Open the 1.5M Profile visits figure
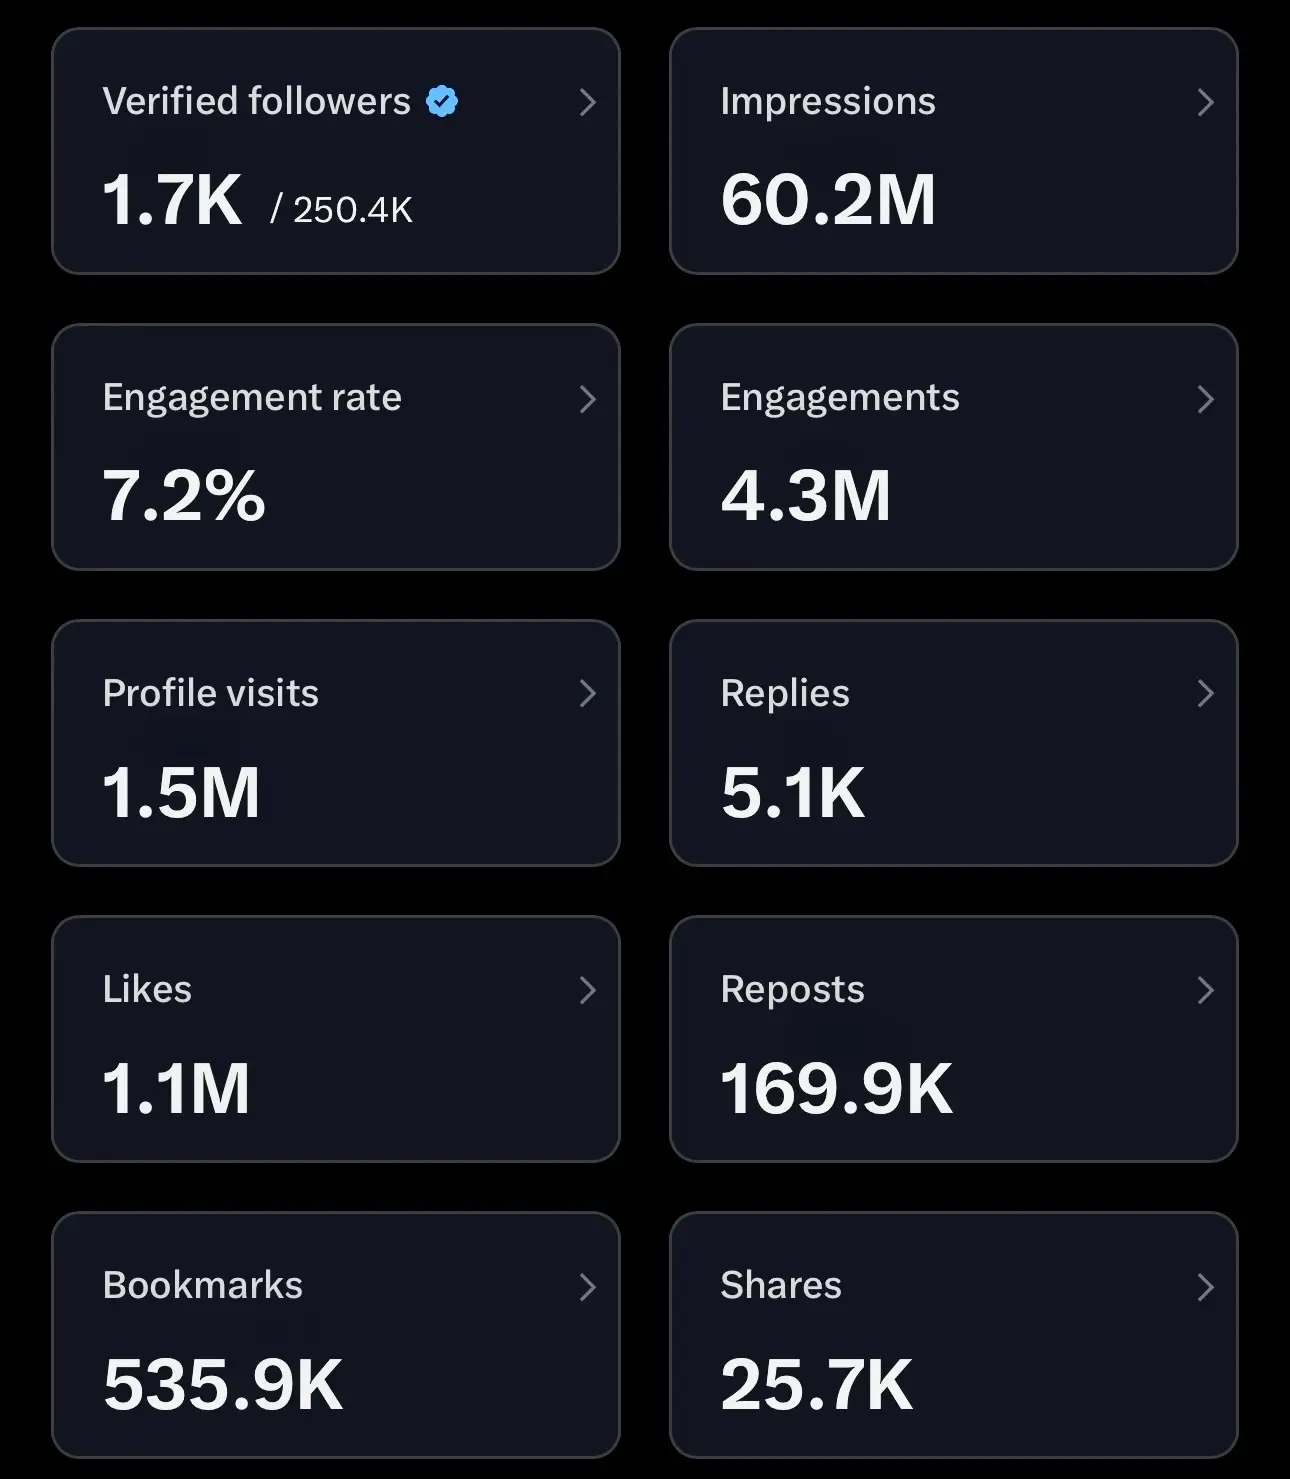Screen dimensions: 1290x1479 point(181,792)
